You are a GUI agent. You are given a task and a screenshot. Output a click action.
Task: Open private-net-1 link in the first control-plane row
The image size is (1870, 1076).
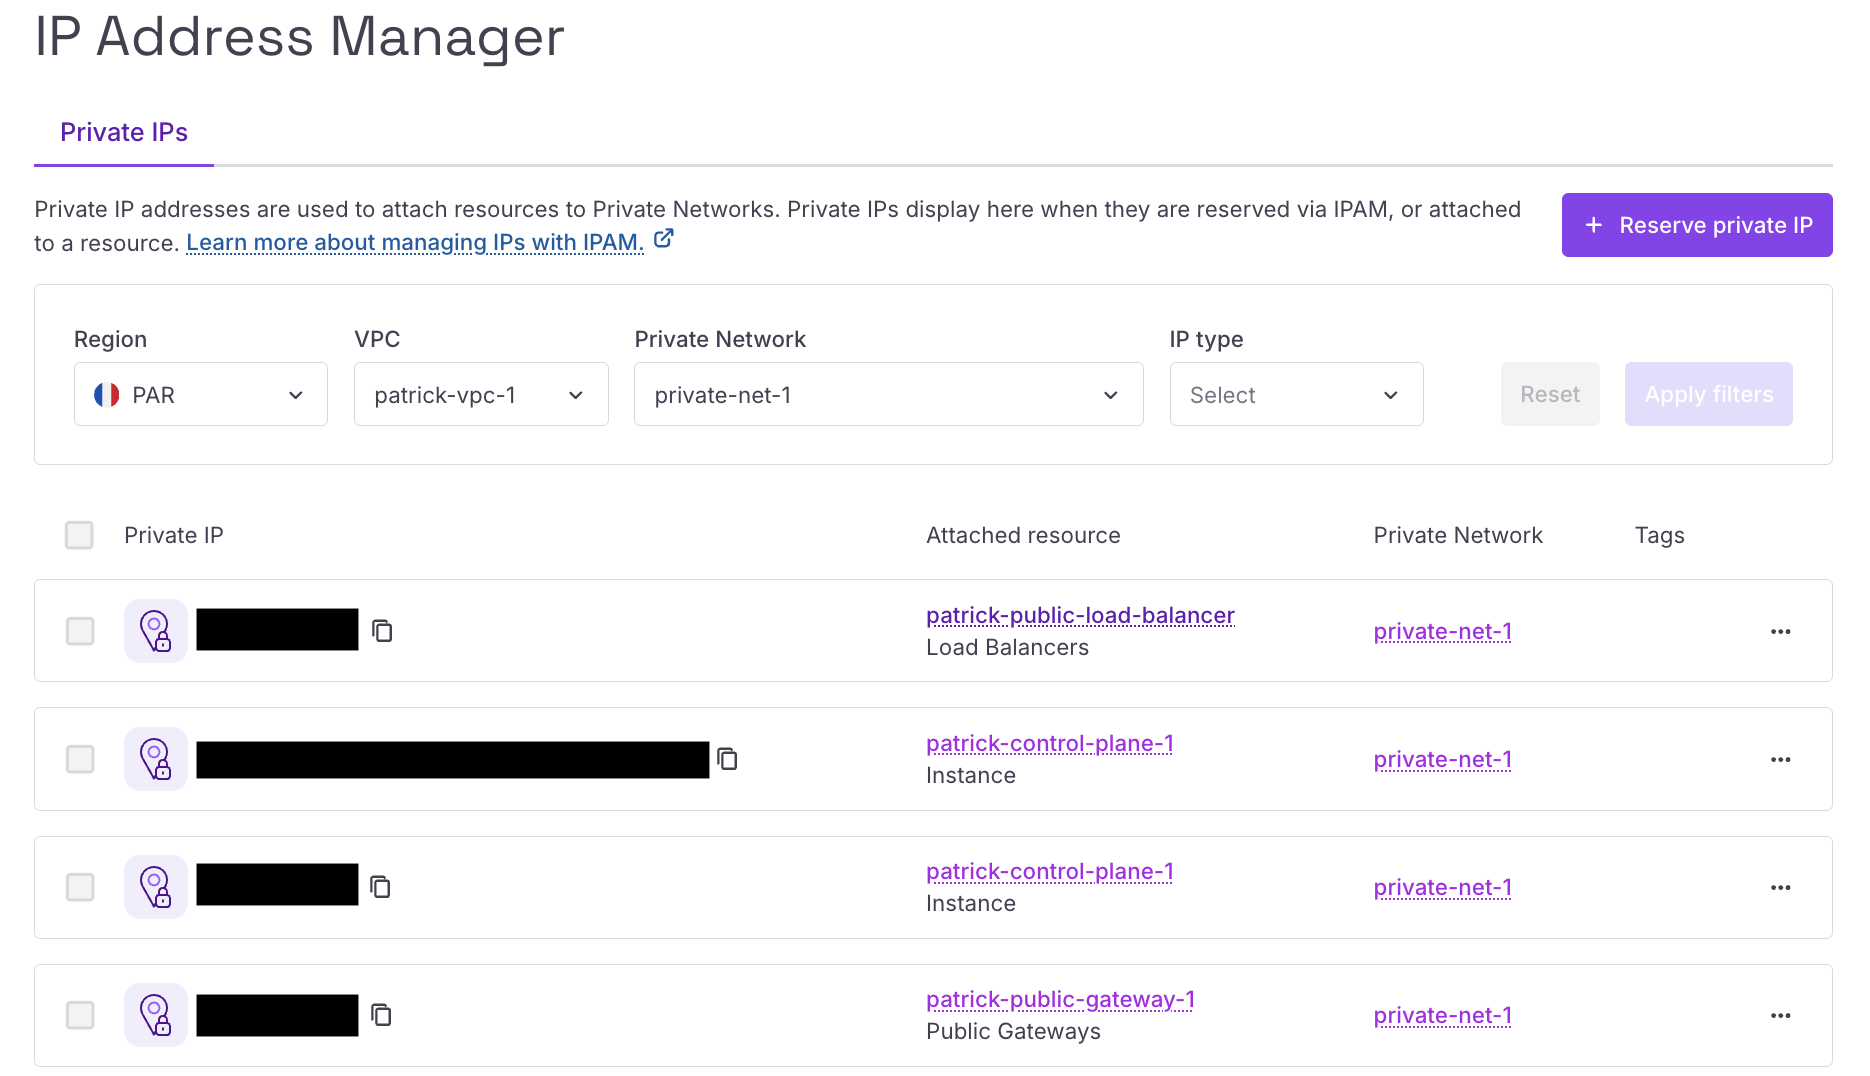pos(1442,759)
